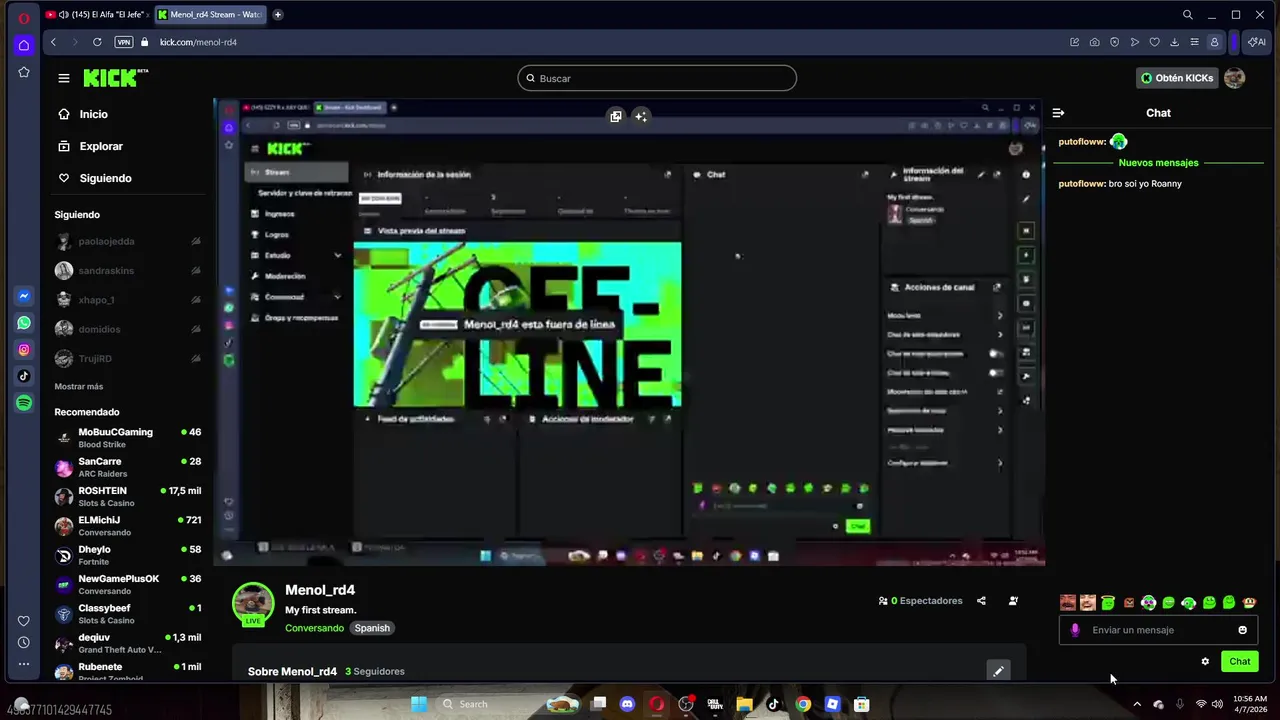Viewport: 1280px width, 720px height.
Task: Collapse the chat panel
Action: click(1058, 113)
